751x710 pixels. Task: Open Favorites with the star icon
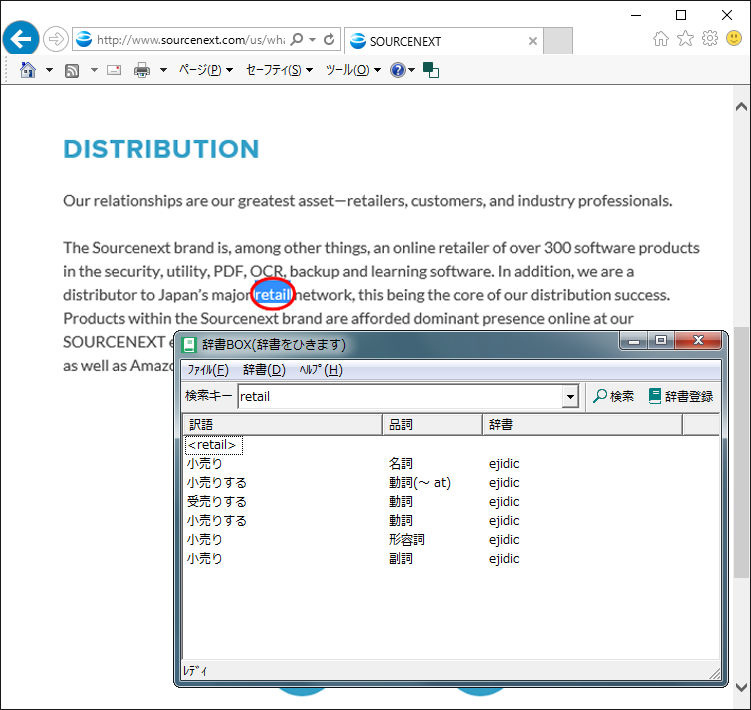point(685,38)
